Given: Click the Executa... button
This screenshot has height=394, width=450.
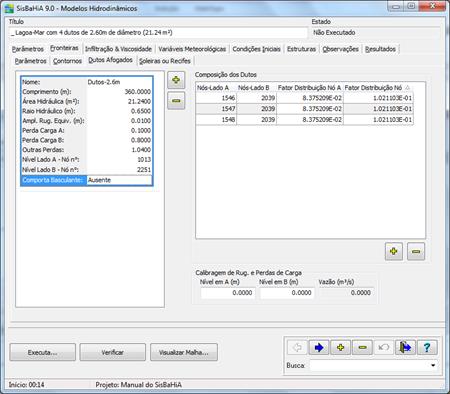Looking at the screenshot, I should pyautogui.click(x=43, y=352).
